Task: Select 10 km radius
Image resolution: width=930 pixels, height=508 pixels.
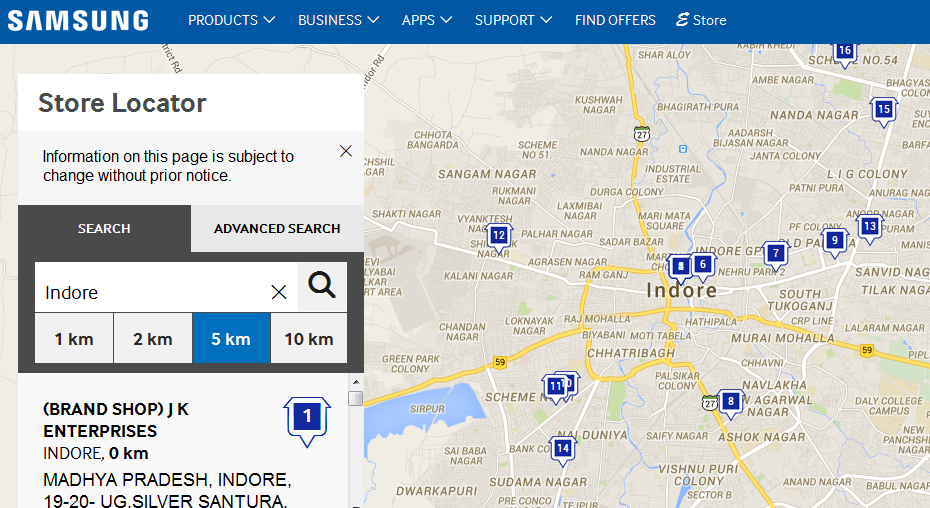Action: 309,339
